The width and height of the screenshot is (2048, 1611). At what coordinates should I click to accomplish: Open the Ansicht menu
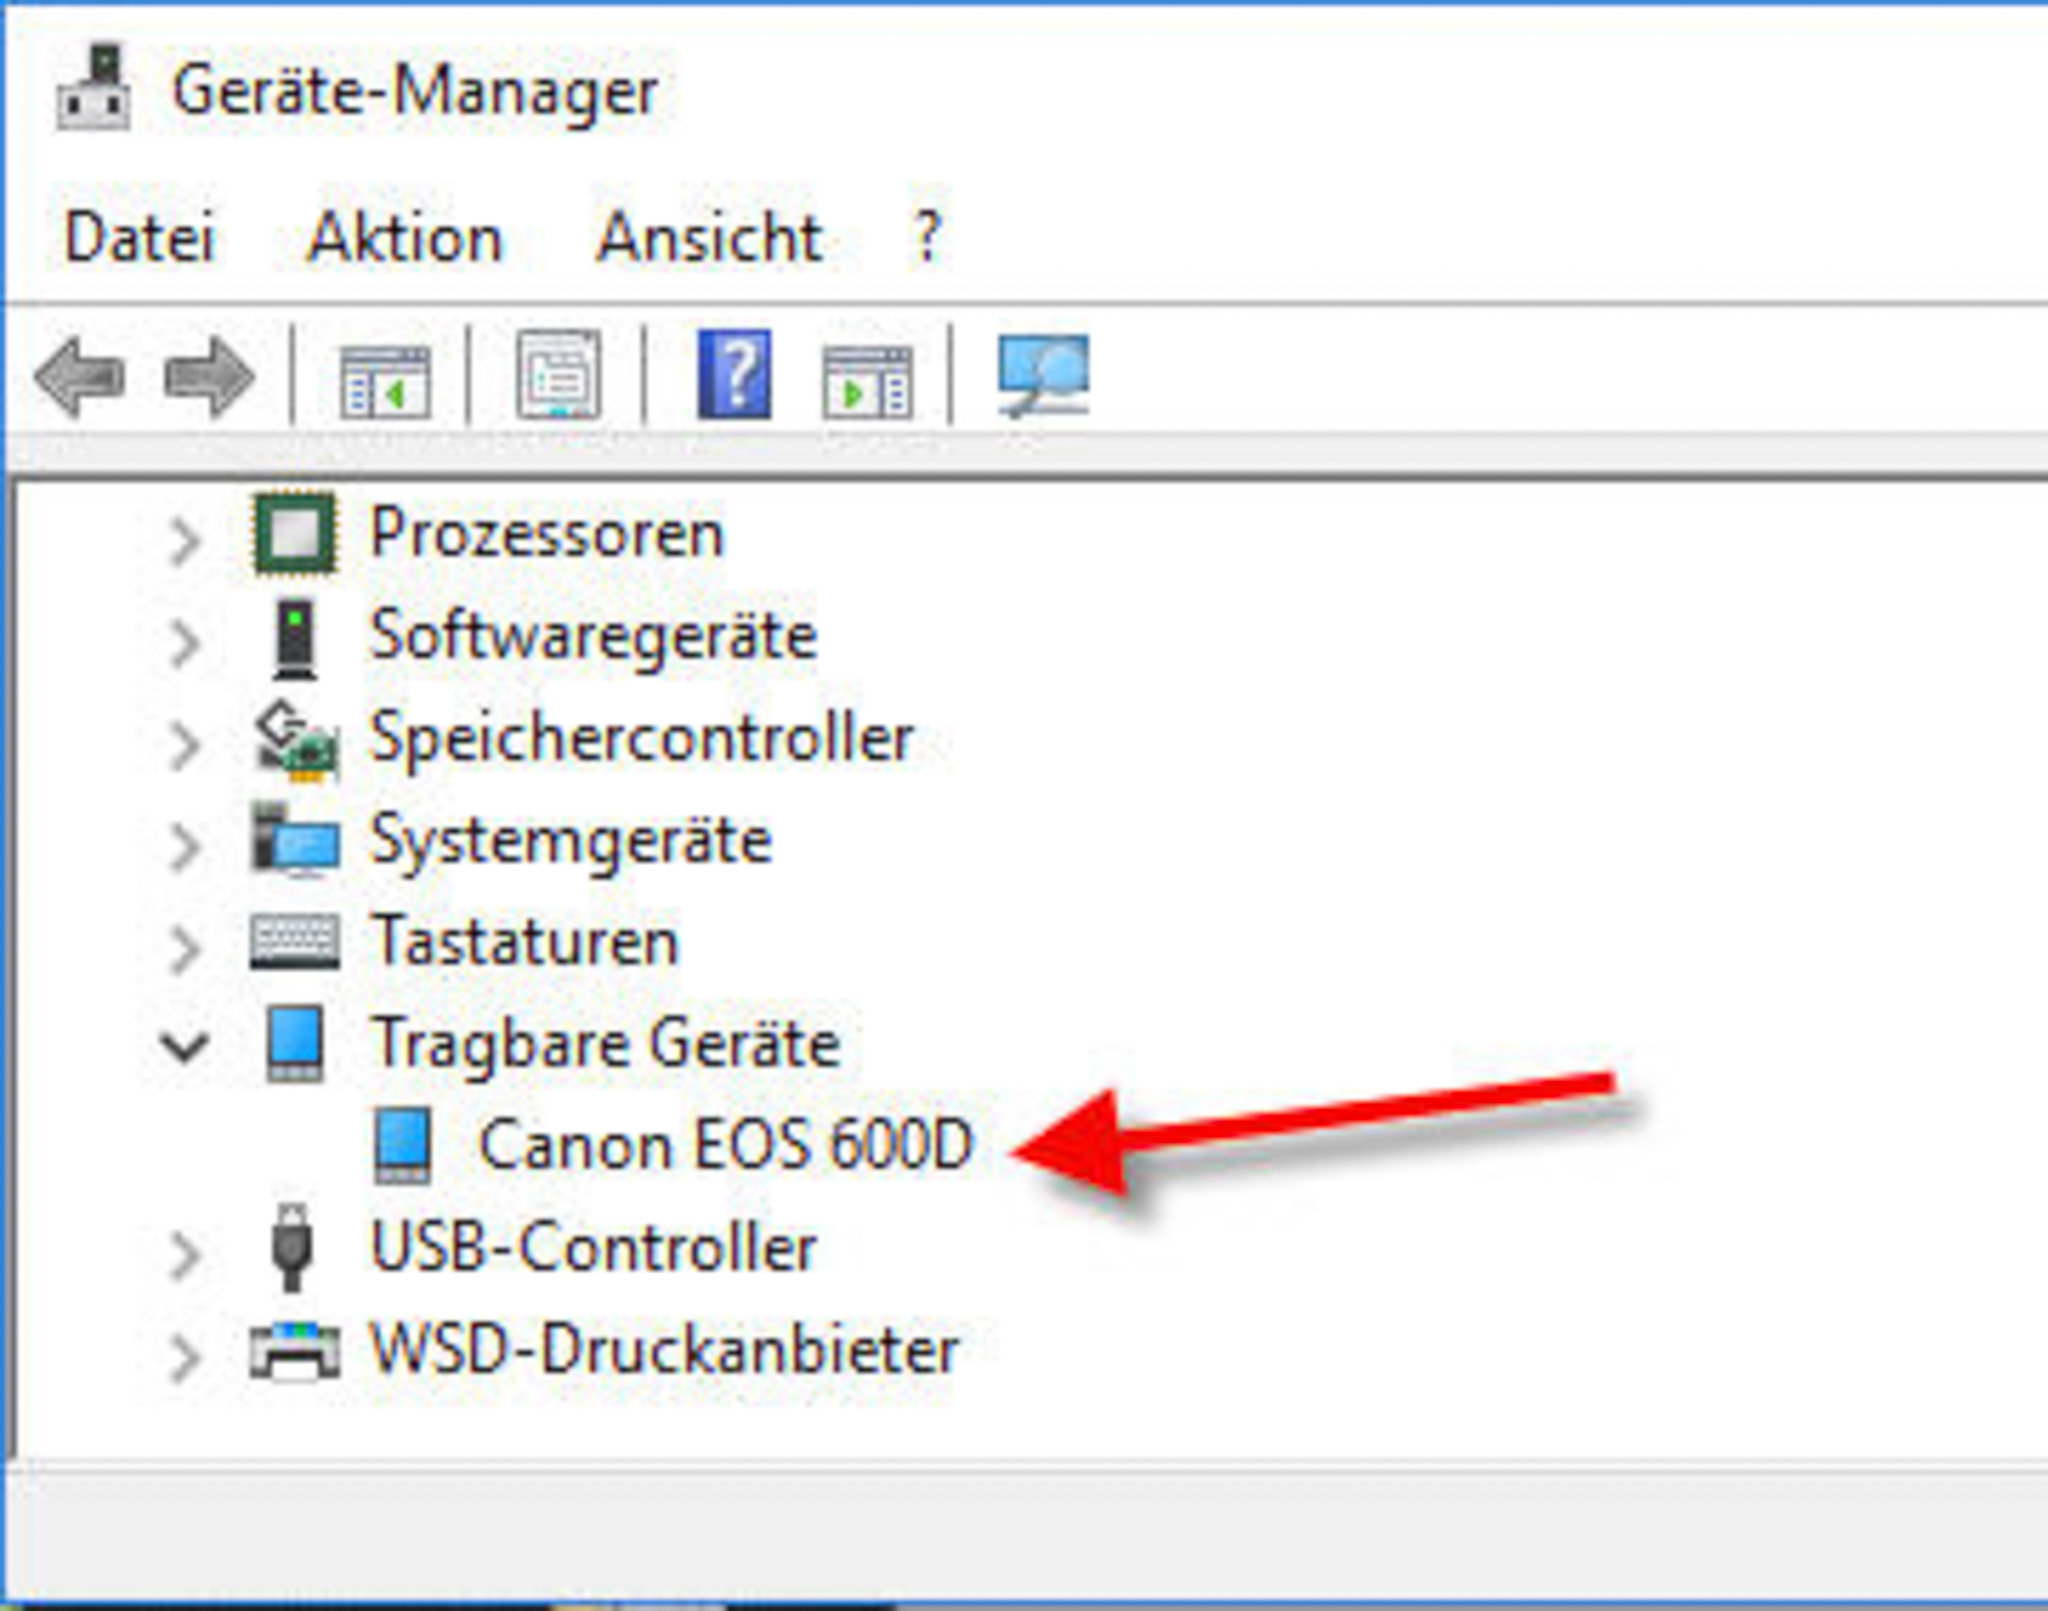point(709,238)
